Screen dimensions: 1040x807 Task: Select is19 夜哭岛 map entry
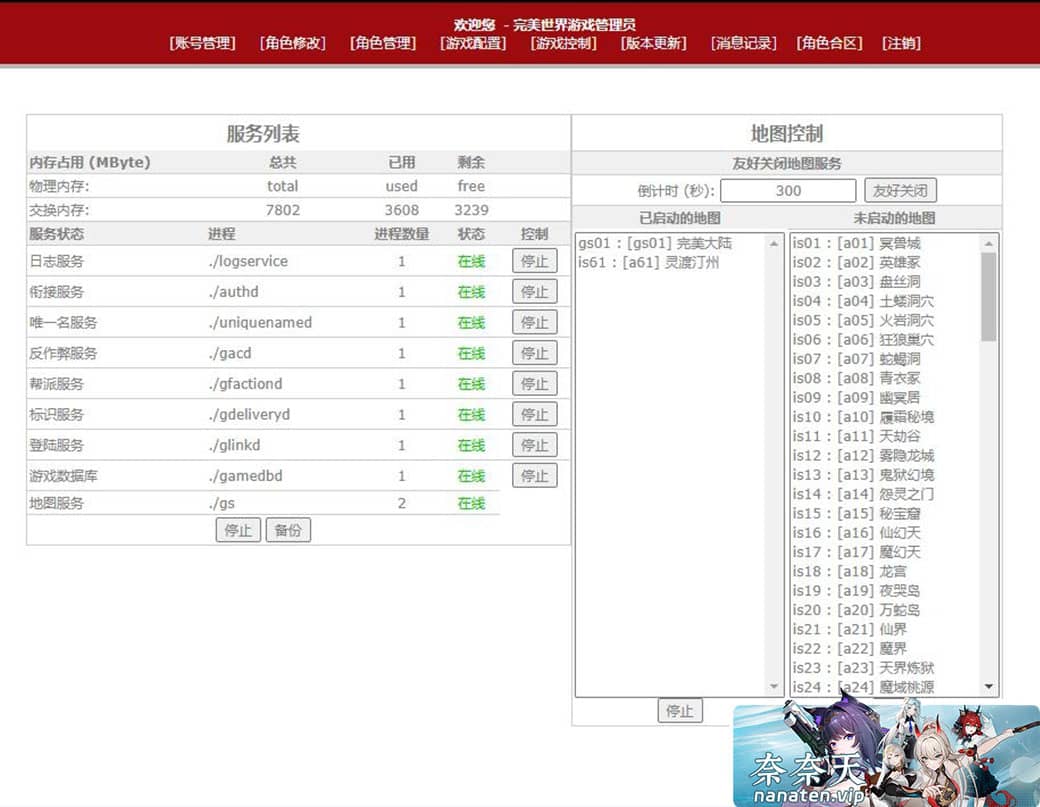coord(885,590)
